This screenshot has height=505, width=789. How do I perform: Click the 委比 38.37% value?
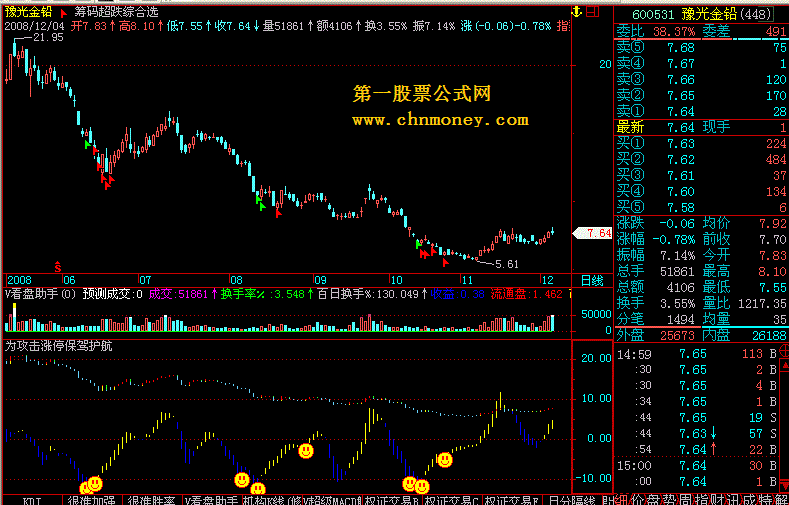(674, 32)
